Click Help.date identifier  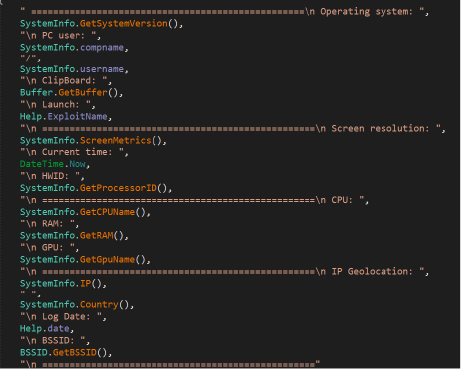coord(44,329)
